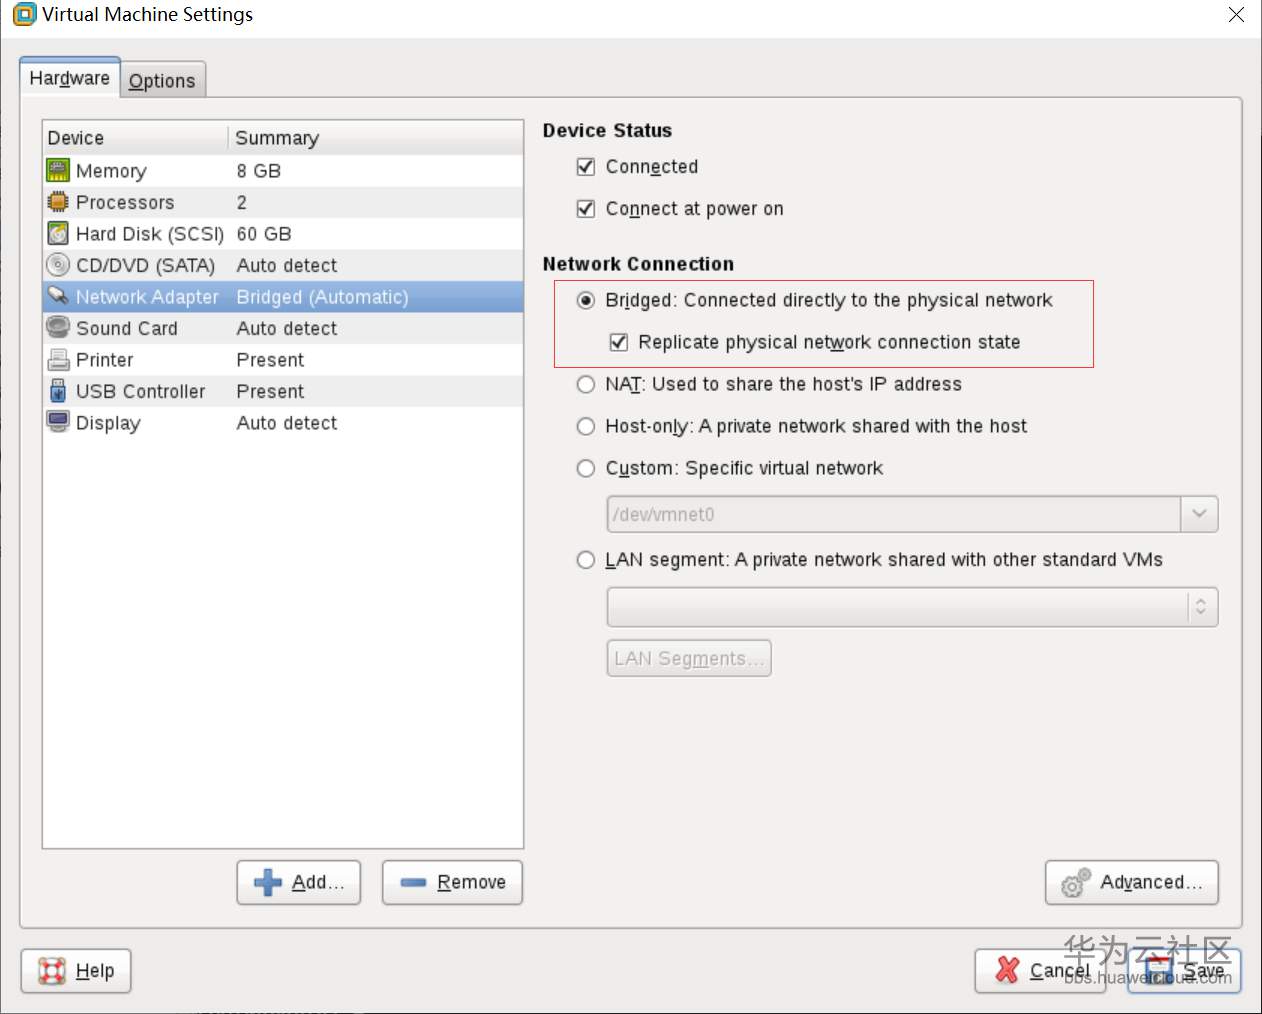Uncheck the Connected checkbox
The width and height of the screenshot is (1262, 1014).
586,167
